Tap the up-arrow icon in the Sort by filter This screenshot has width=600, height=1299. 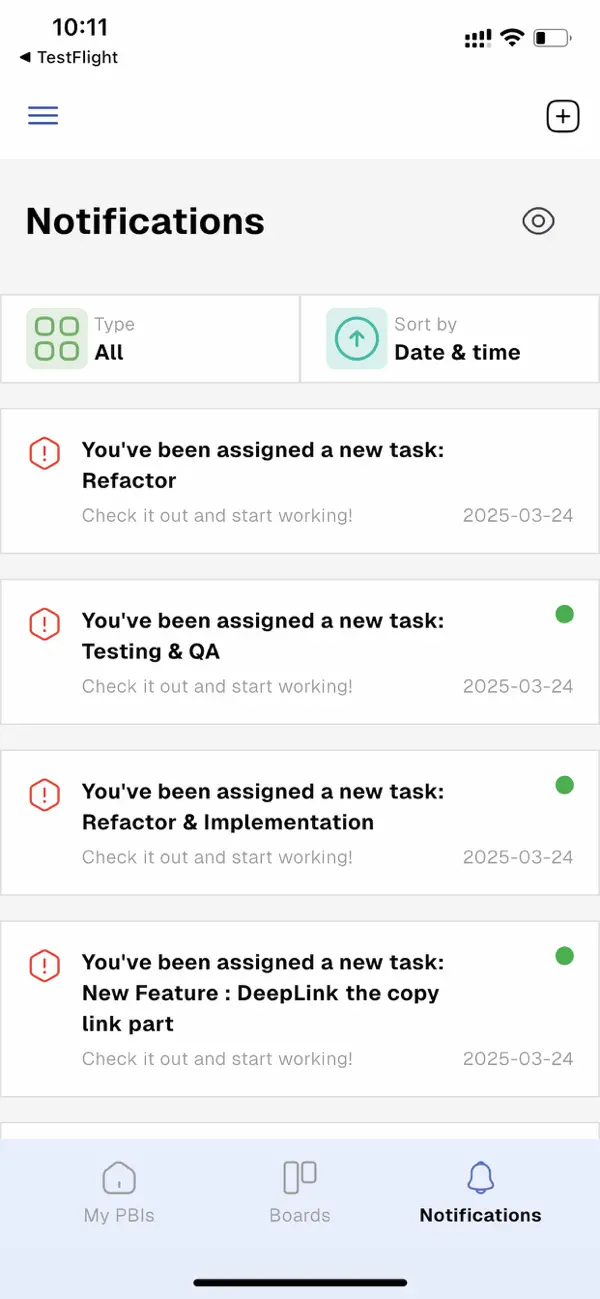pos(356,338)
